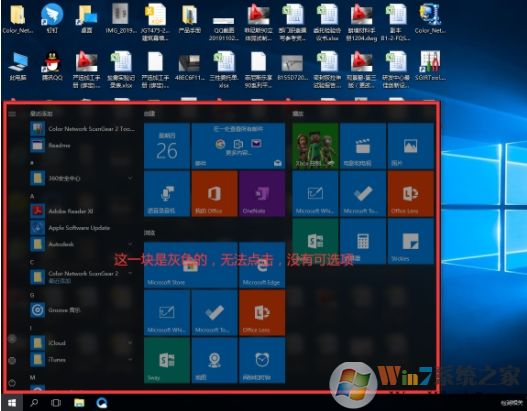The image size is (527, 411).
Task: Open the green Xbox tile
Action: click(x=315, y=146)
